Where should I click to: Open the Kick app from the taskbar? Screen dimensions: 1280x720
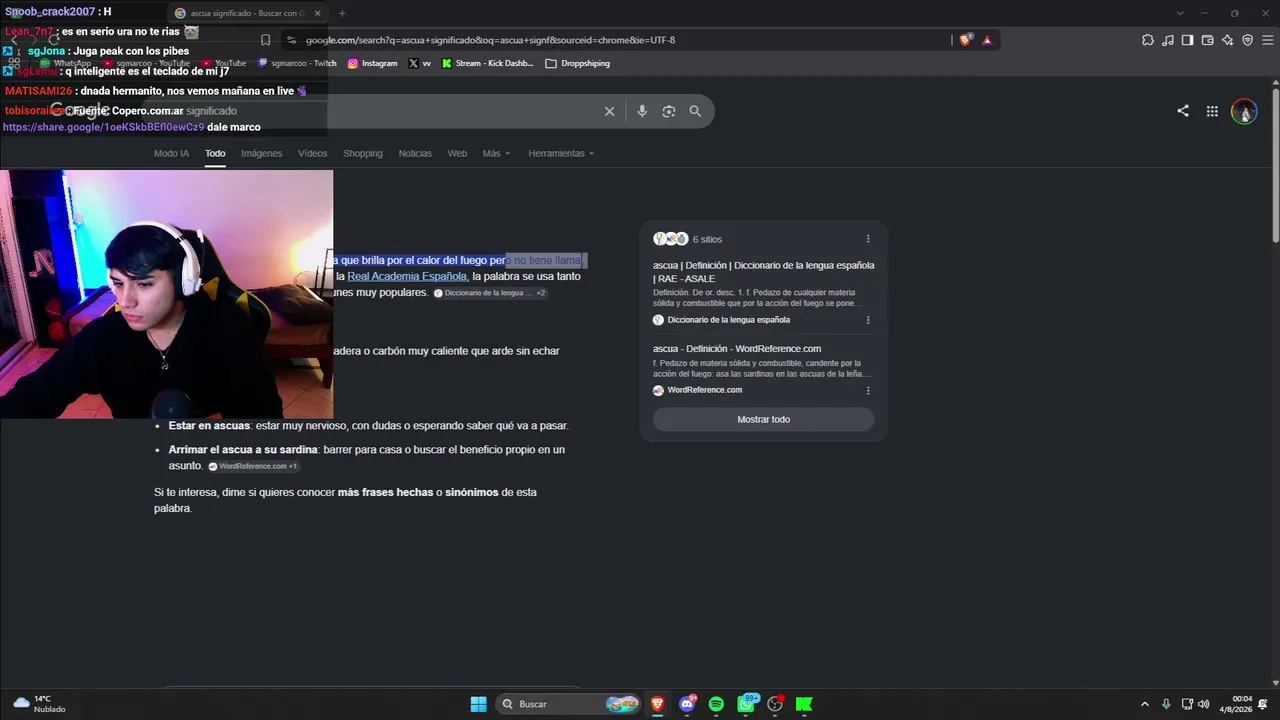(x=804, y=704)
